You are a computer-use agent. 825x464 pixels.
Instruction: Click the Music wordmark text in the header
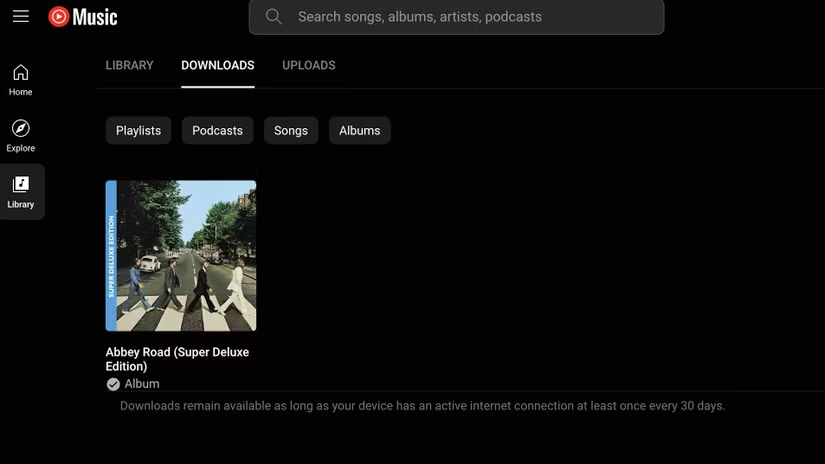(x=96, y=17)
